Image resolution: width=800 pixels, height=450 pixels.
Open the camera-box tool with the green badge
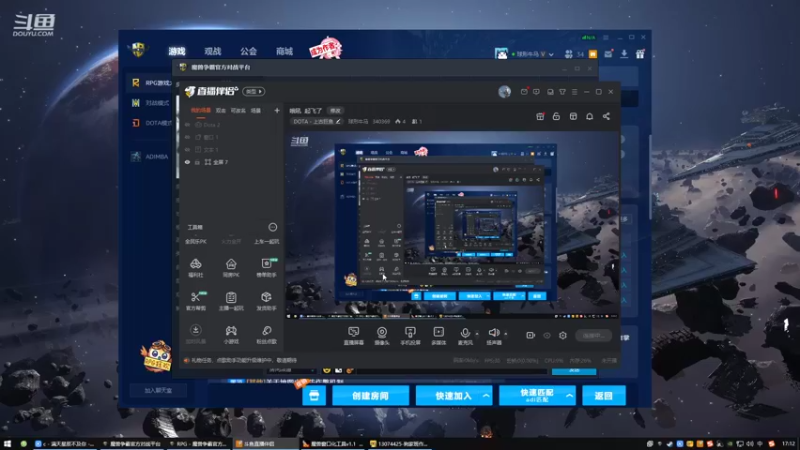266,267
